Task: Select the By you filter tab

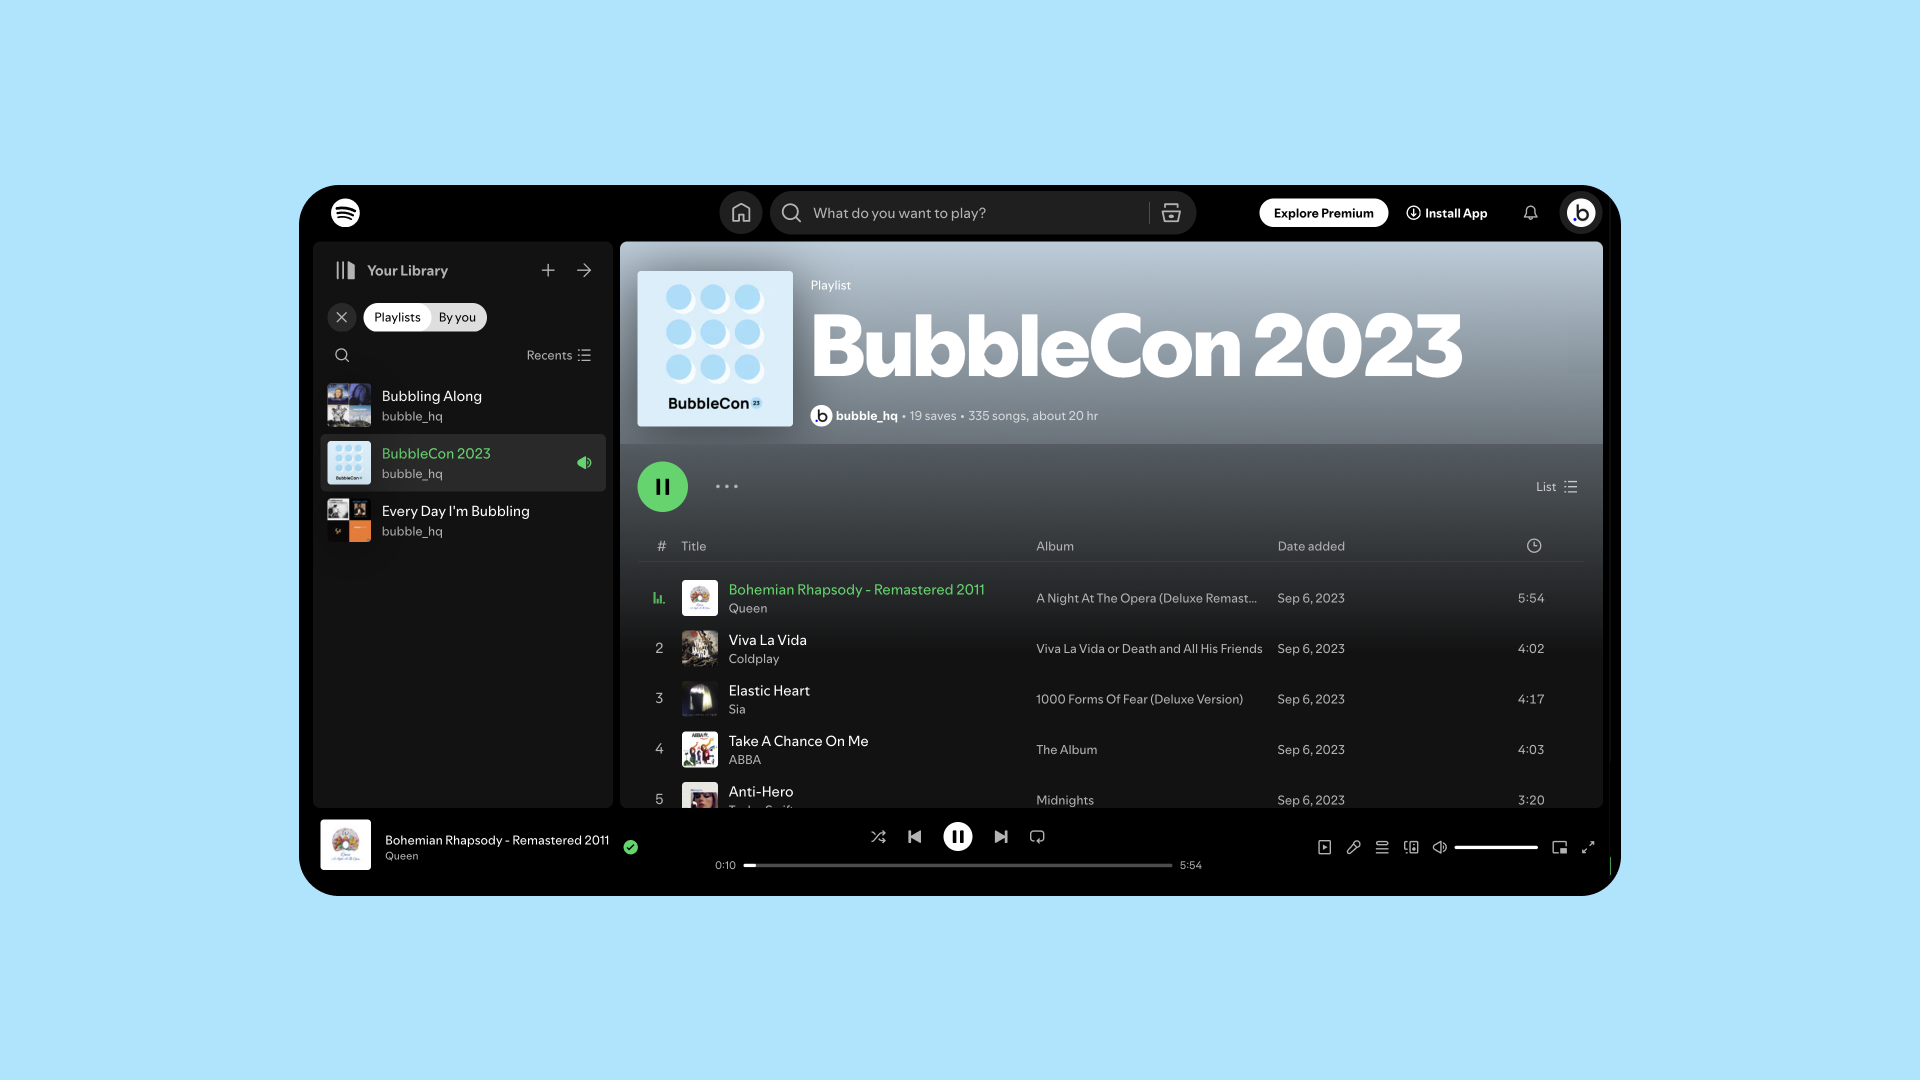Action: pyautogui.click(x=458, y=316)
